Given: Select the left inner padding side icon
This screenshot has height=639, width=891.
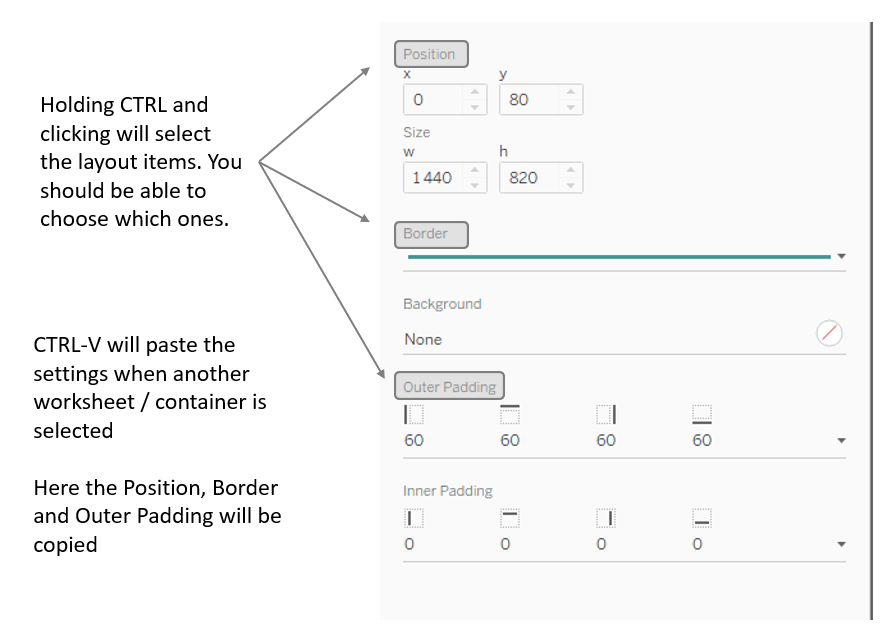Looking at the screenshot, I should (x=414, y=518).
